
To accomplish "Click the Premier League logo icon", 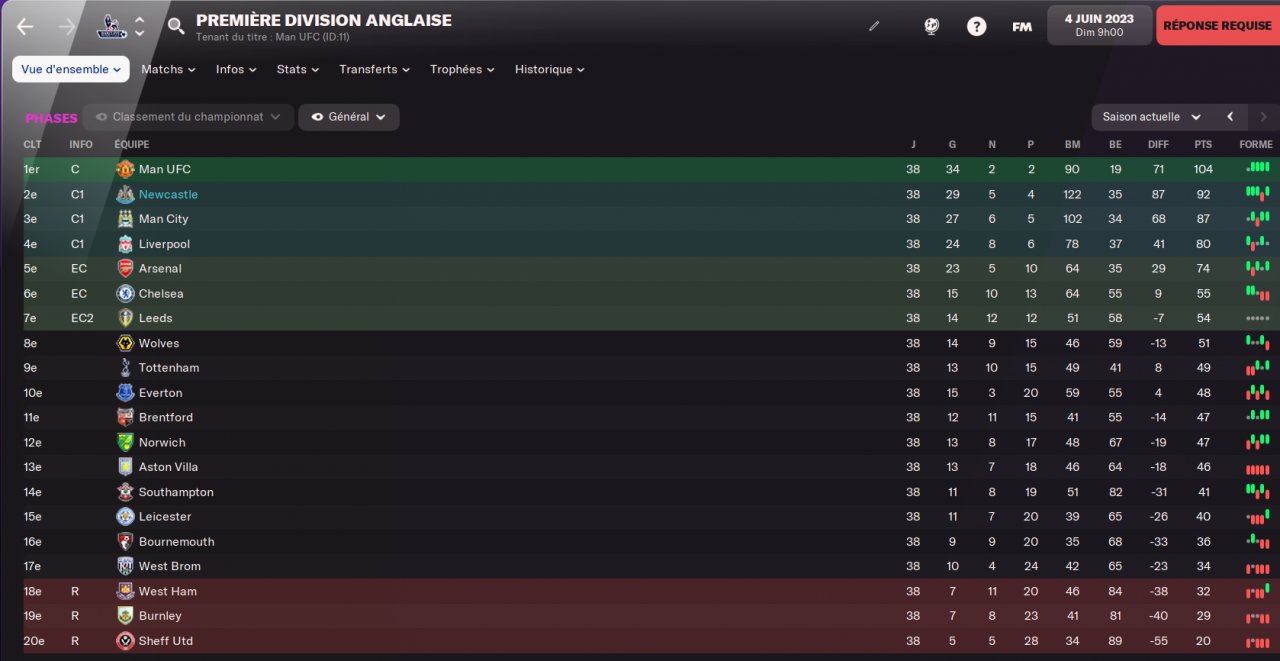I will click(x=111, y=27).
